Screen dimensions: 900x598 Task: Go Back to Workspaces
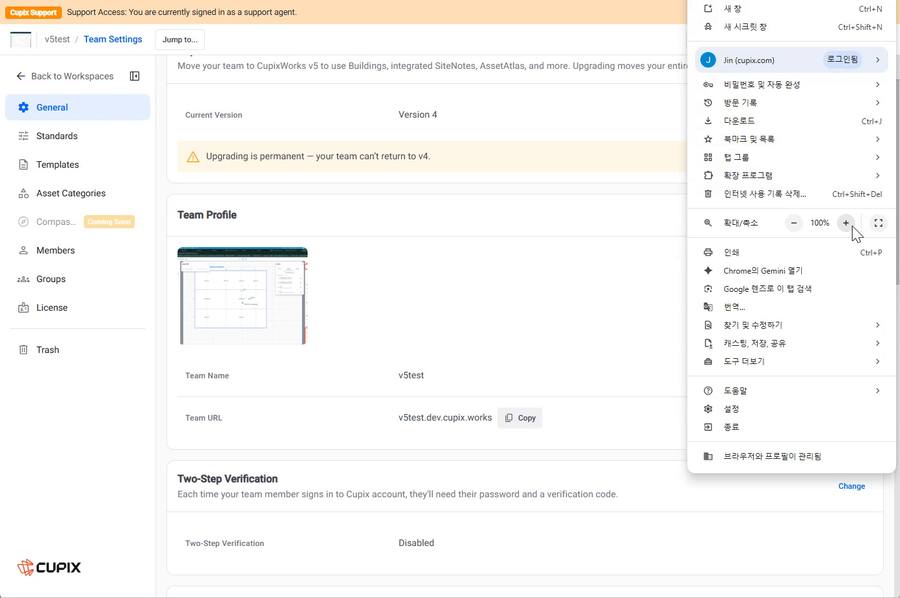tap(65, 76)
